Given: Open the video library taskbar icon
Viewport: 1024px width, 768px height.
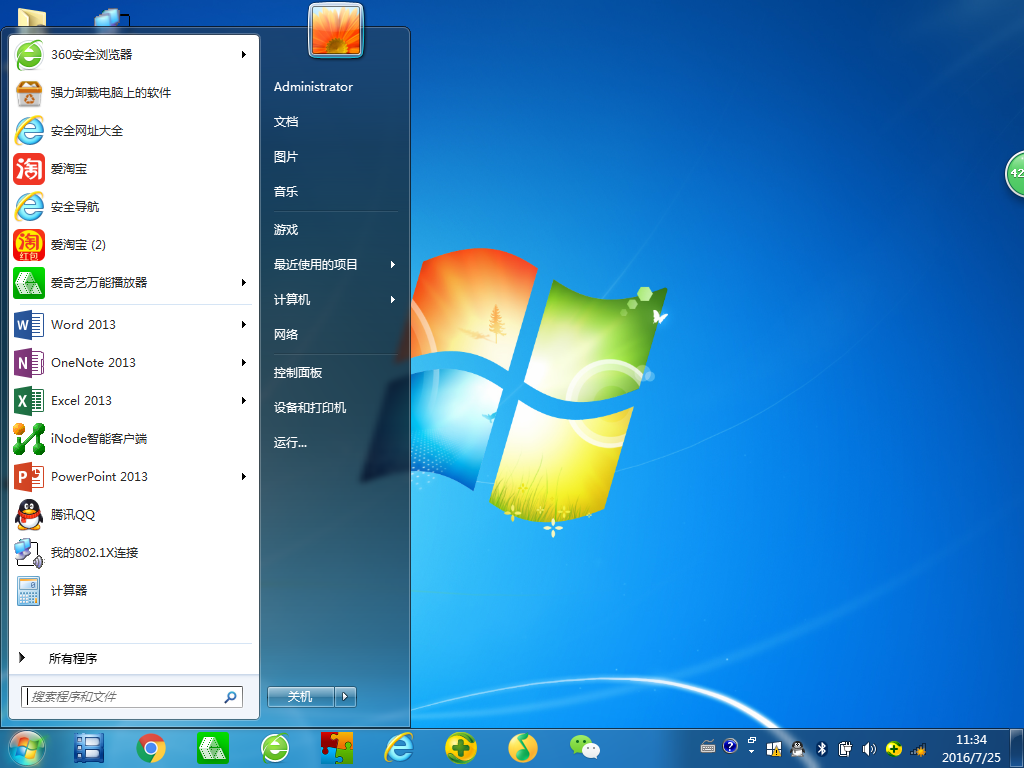Looking at the screenshot, I should pos(89,748).
